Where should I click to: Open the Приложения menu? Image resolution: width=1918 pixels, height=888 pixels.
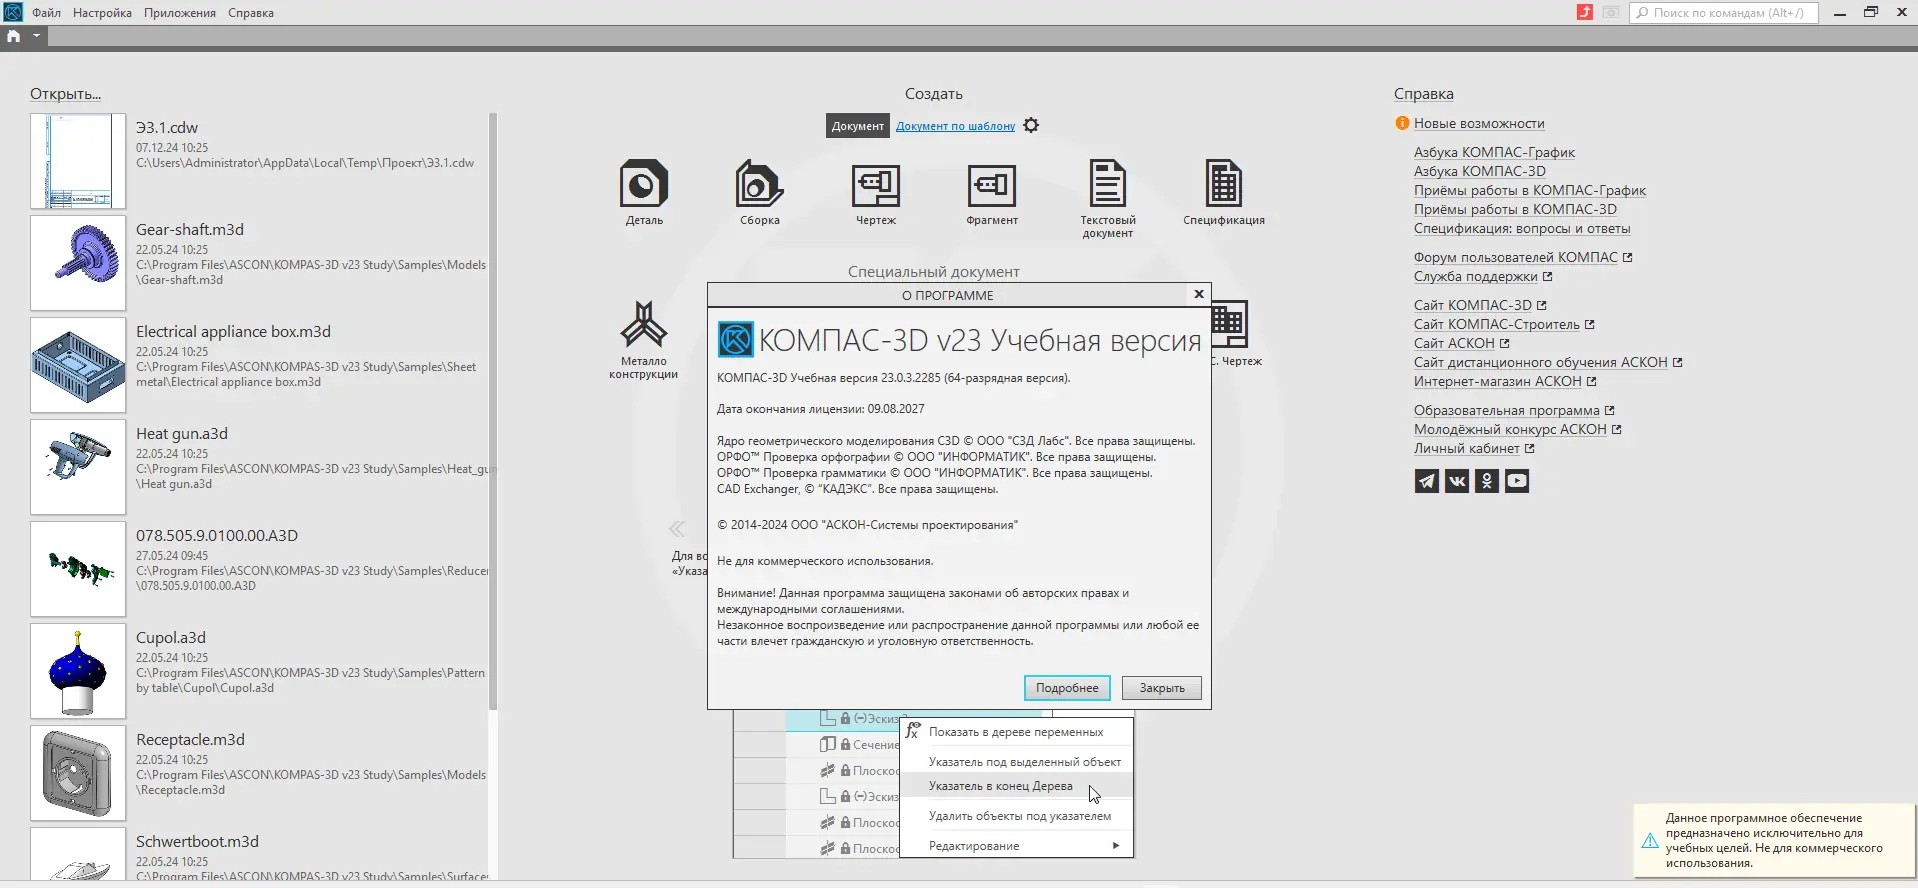point(180,13)
